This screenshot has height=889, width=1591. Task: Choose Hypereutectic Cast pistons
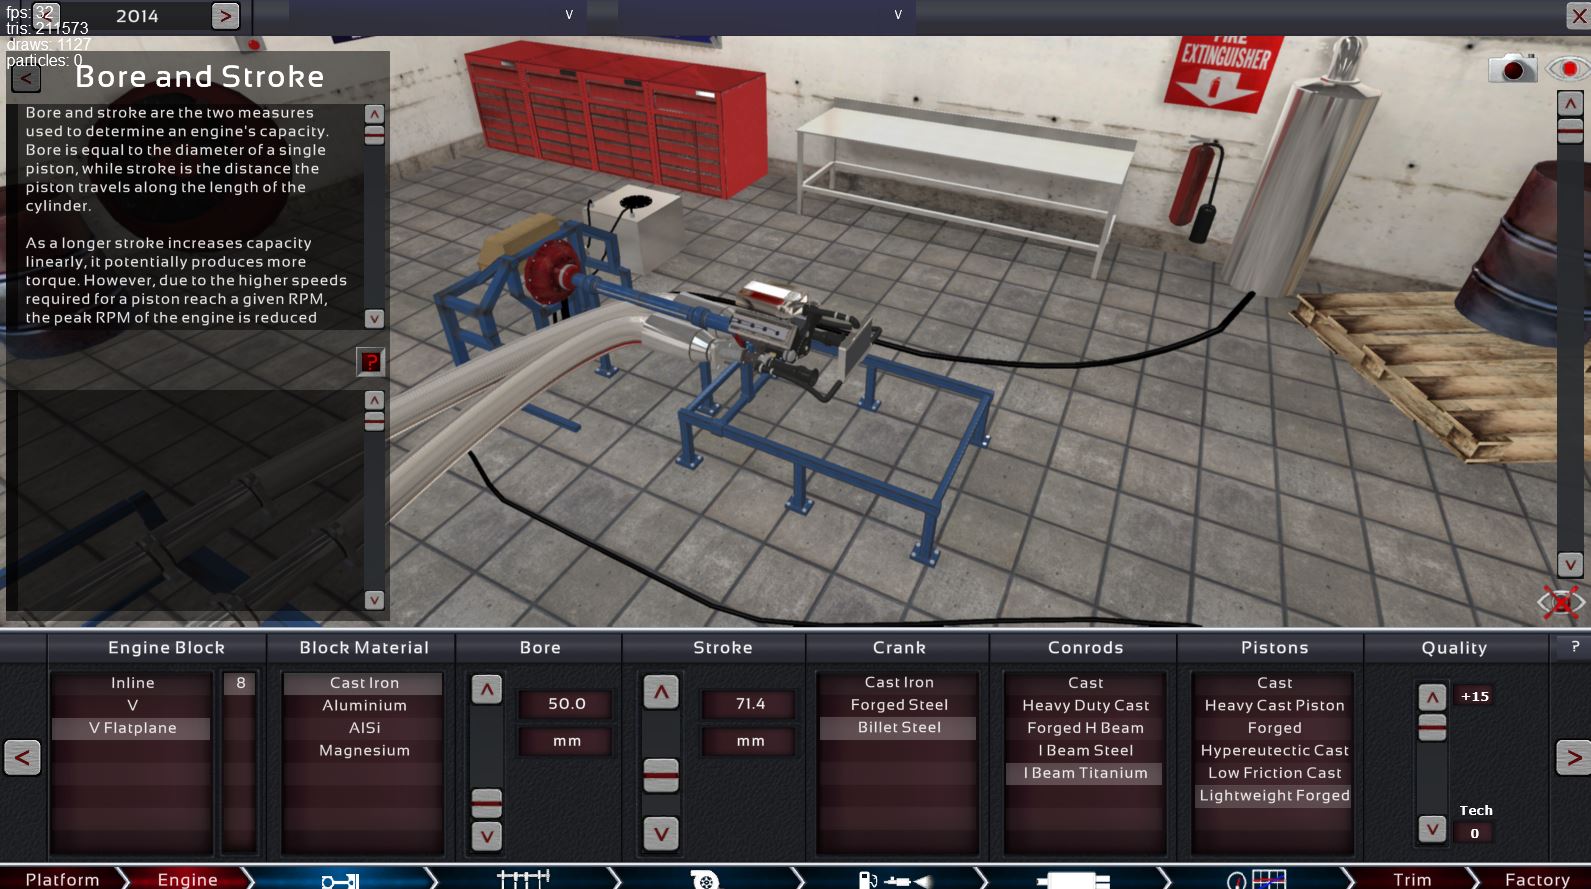click(1274, 751)
